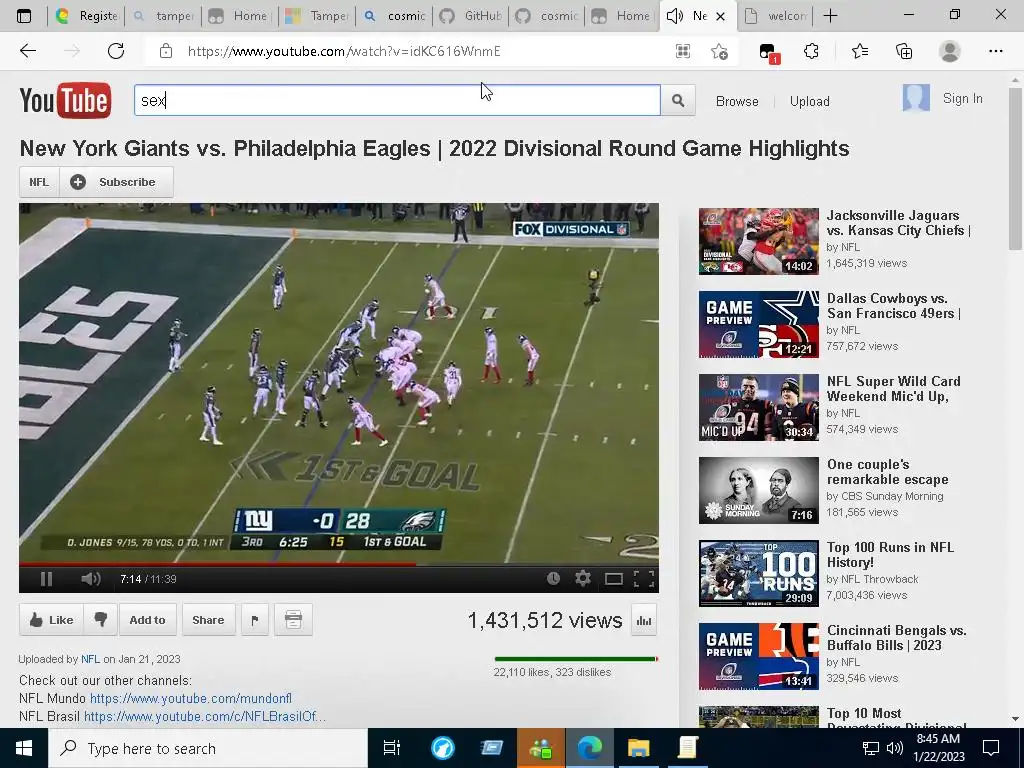Open the notification center icon

pyautogui.click(x=991, y=748)
